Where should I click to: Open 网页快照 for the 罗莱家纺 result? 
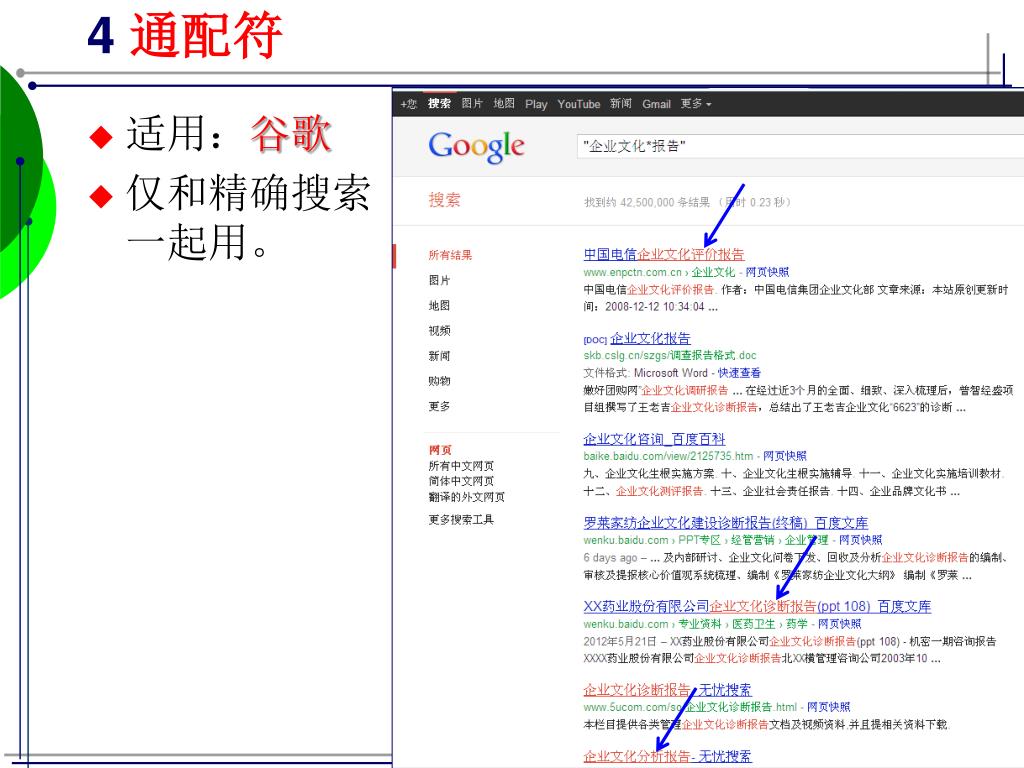point(860,540)
